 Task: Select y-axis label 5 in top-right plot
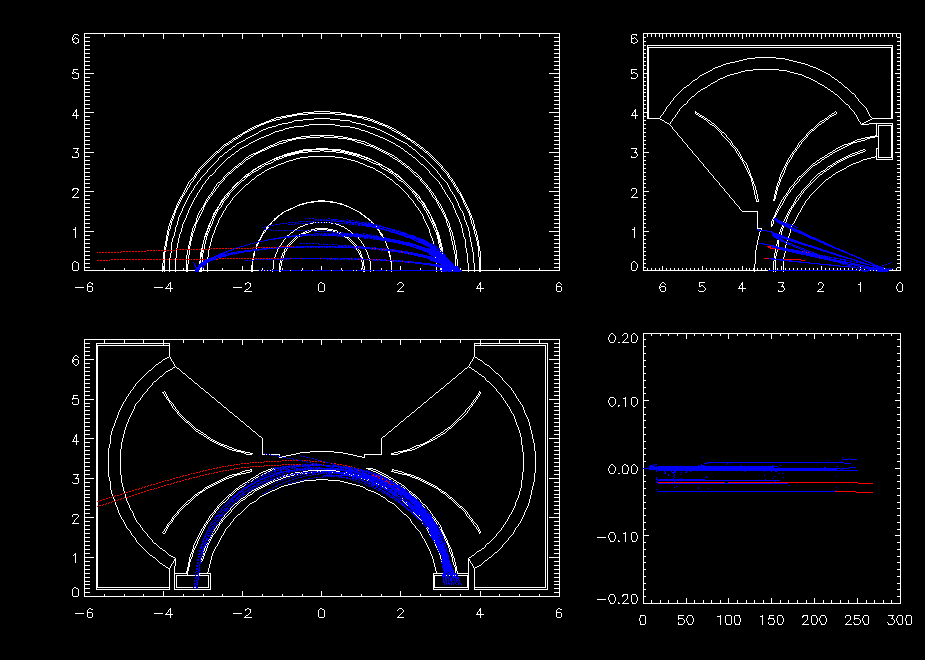pyautogui.click(x=634, y=74)
